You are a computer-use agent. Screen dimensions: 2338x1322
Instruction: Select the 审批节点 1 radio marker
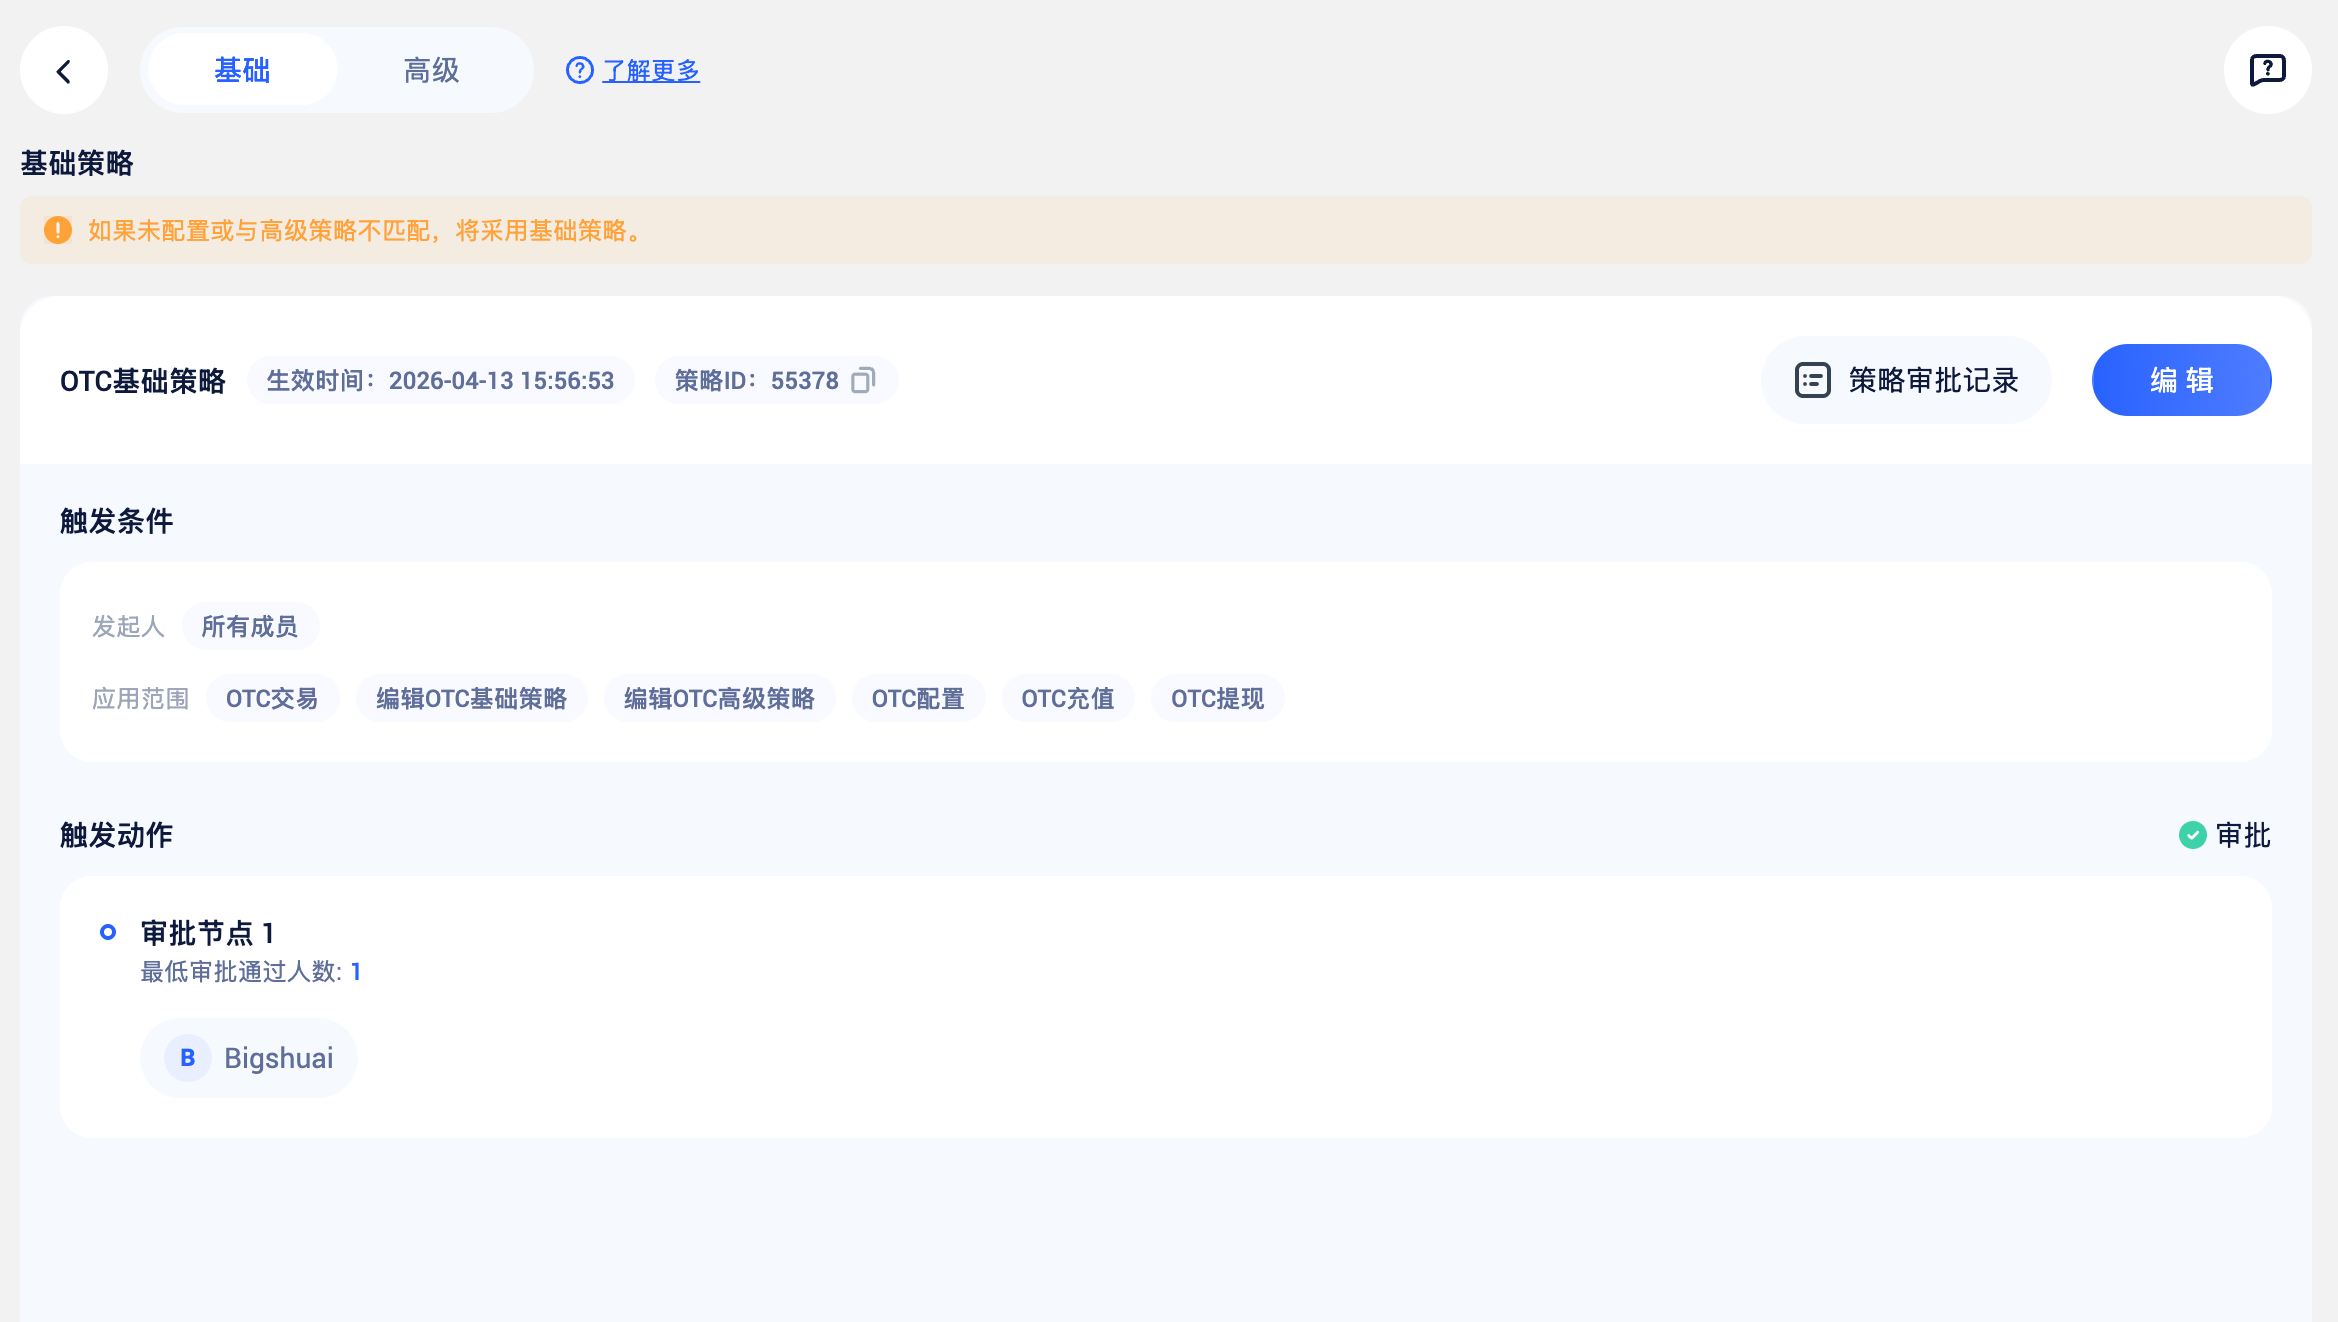click(x=108, y=932)
